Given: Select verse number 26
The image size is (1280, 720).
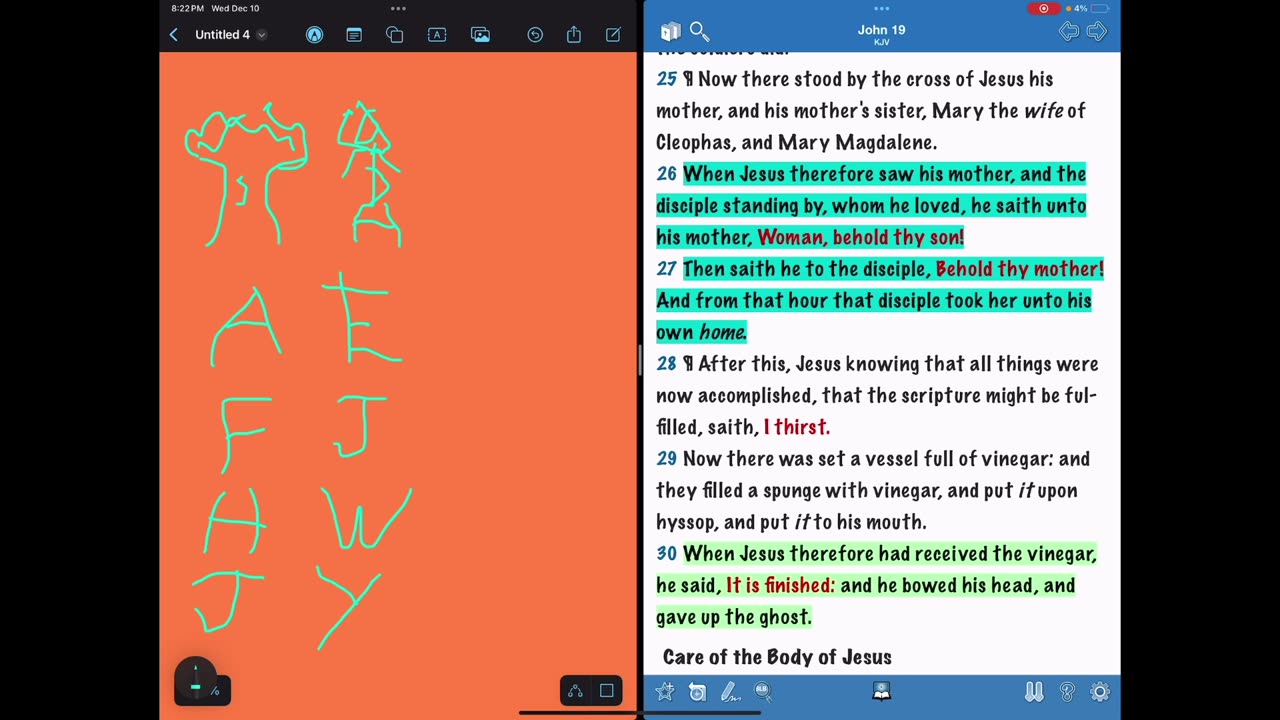Looking at the screenshot, I should (666, 174).
